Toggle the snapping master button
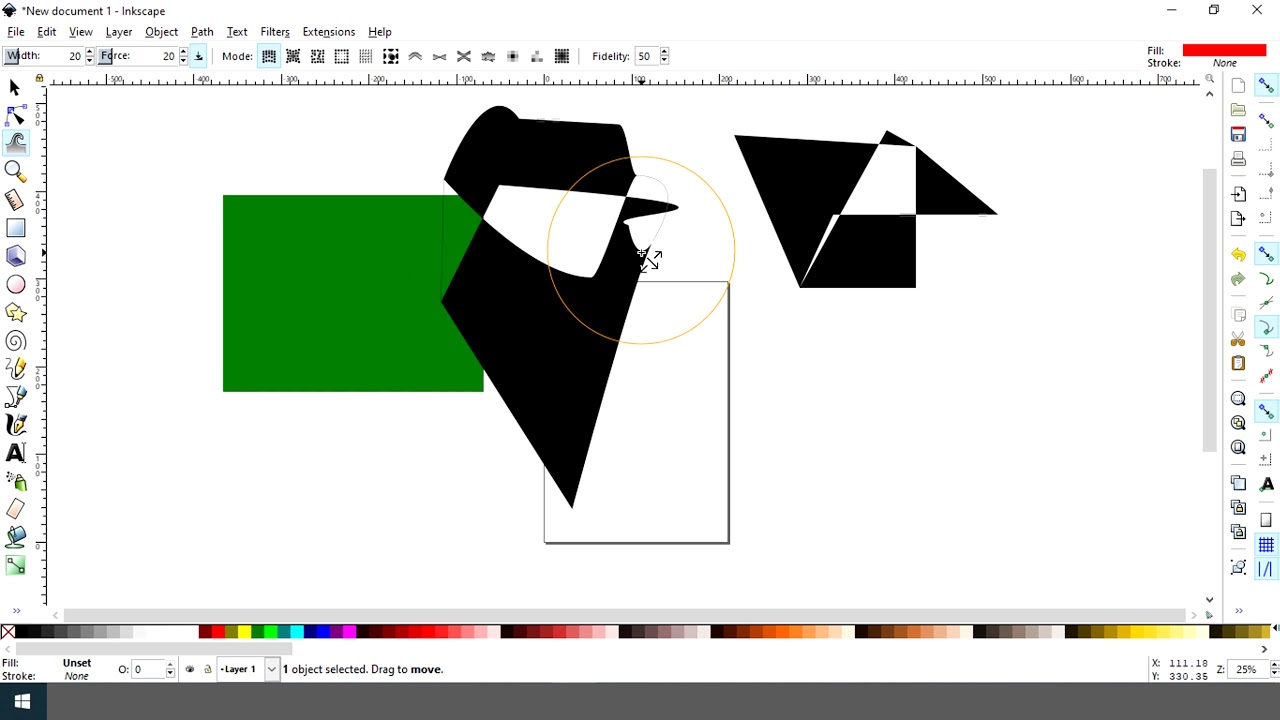The image size is (1280, 720). (1266, 86)
